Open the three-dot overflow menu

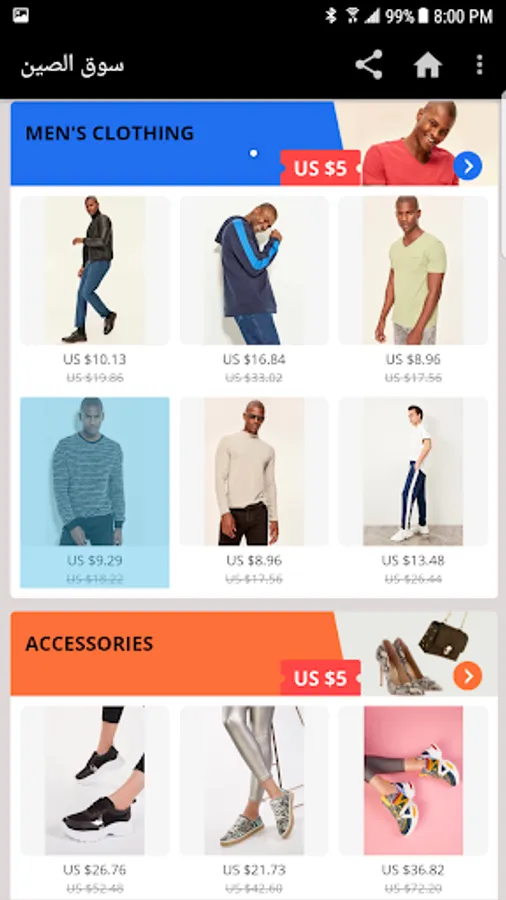tap(480, 65)
